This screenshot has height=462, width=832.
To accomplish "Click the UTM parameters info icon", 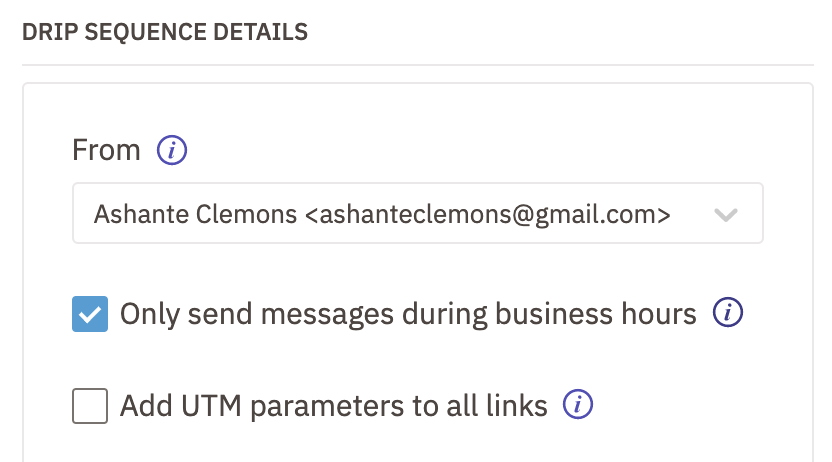I will click(578, 404).
